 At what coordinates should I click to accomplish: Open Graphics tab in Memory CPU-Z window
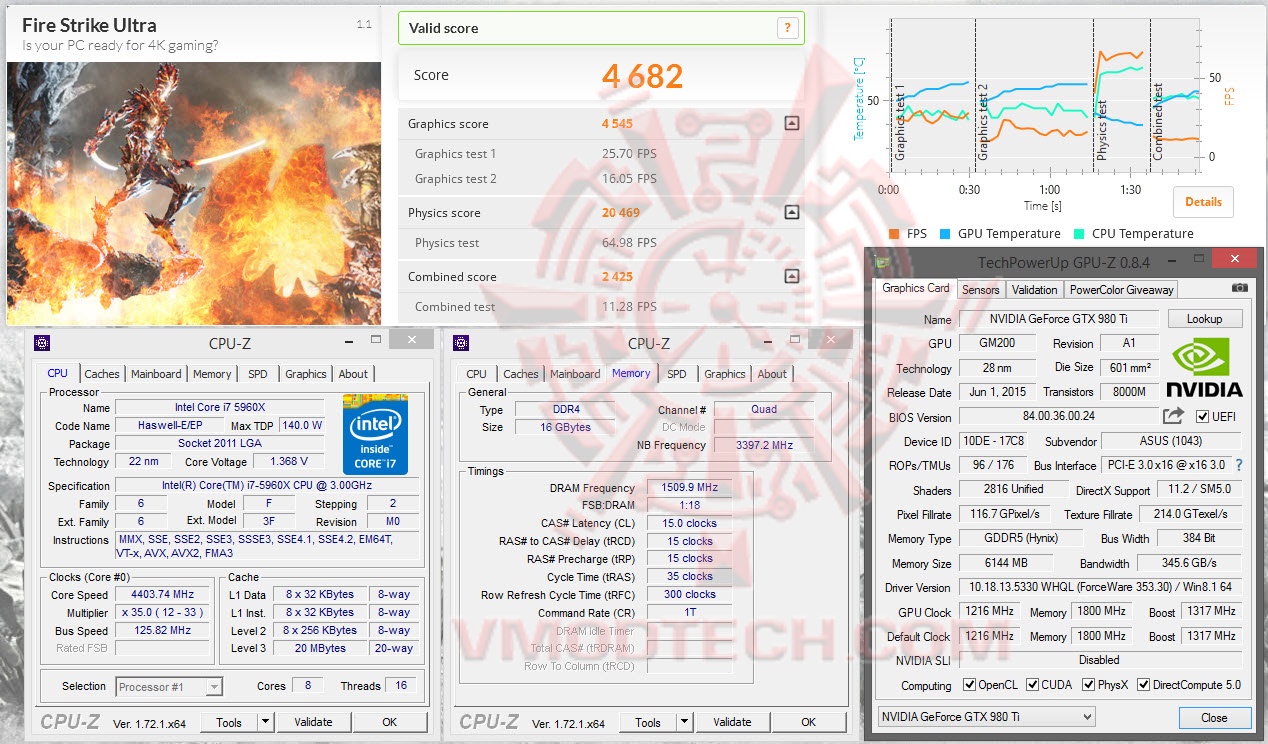tap(725, 374)
